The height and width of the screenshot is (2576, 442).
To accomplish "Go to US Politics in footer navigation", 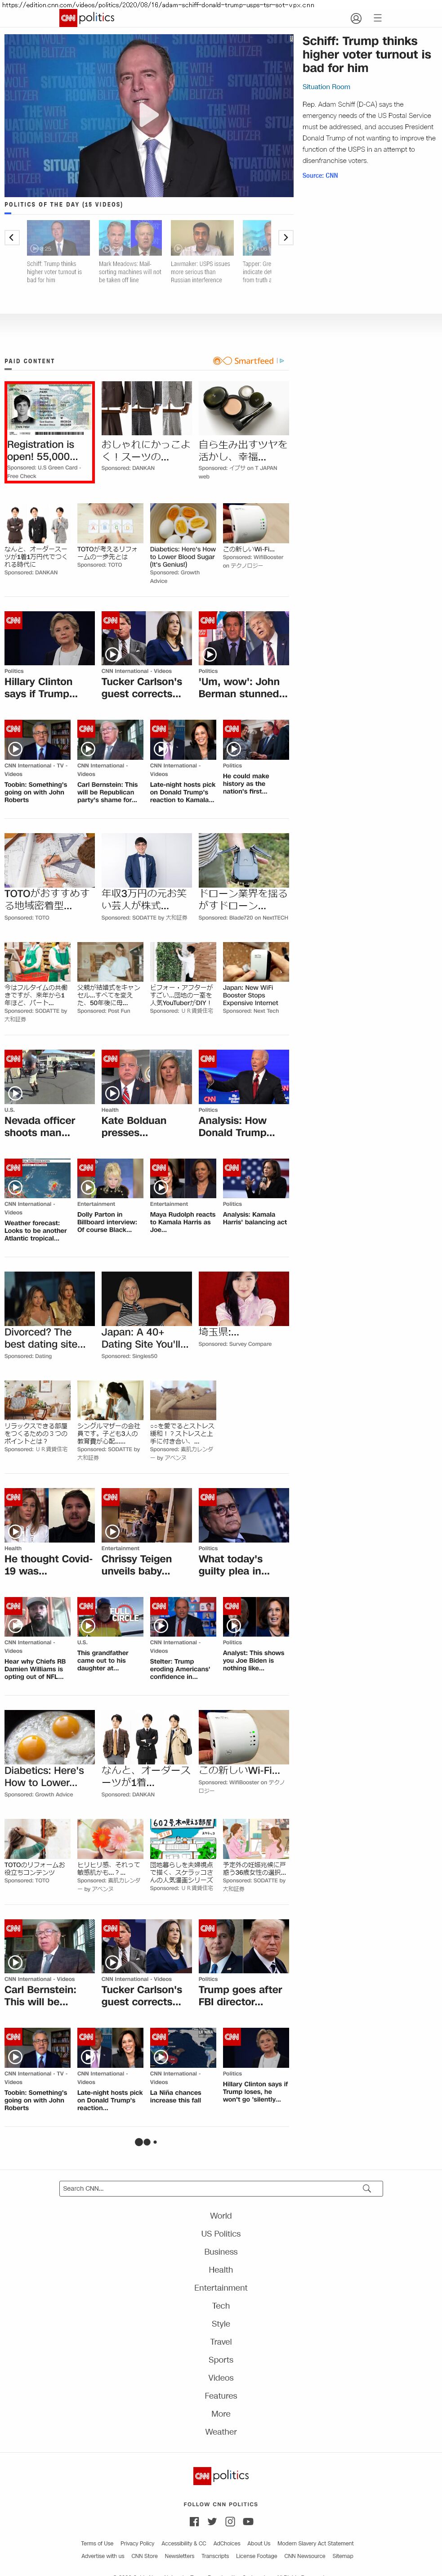I will pyautogui.click(x=221, y=2233).
